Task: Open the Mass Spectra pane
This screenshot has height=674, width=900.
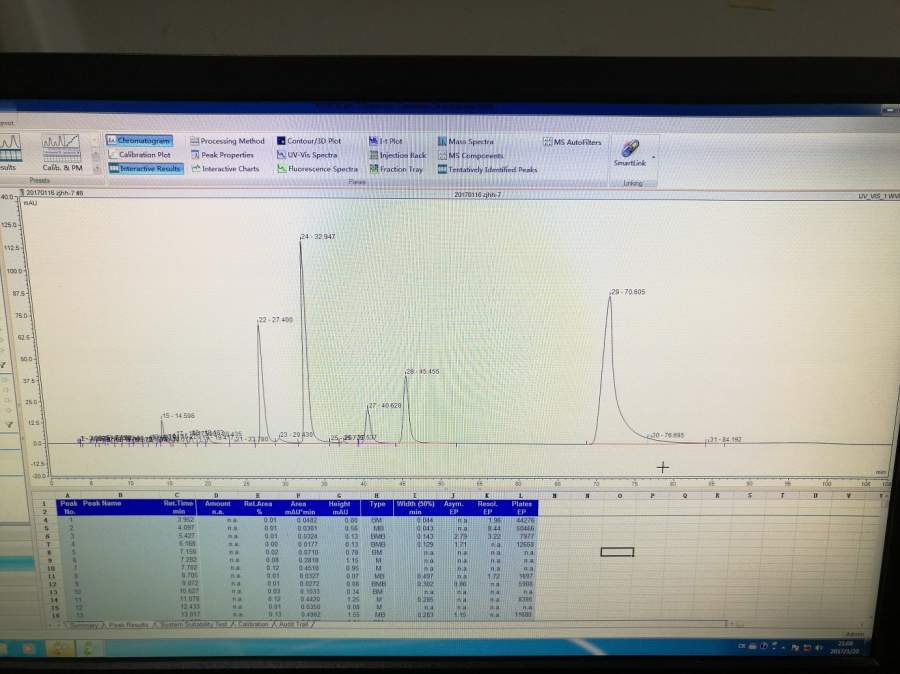Action: pos(465,141)
